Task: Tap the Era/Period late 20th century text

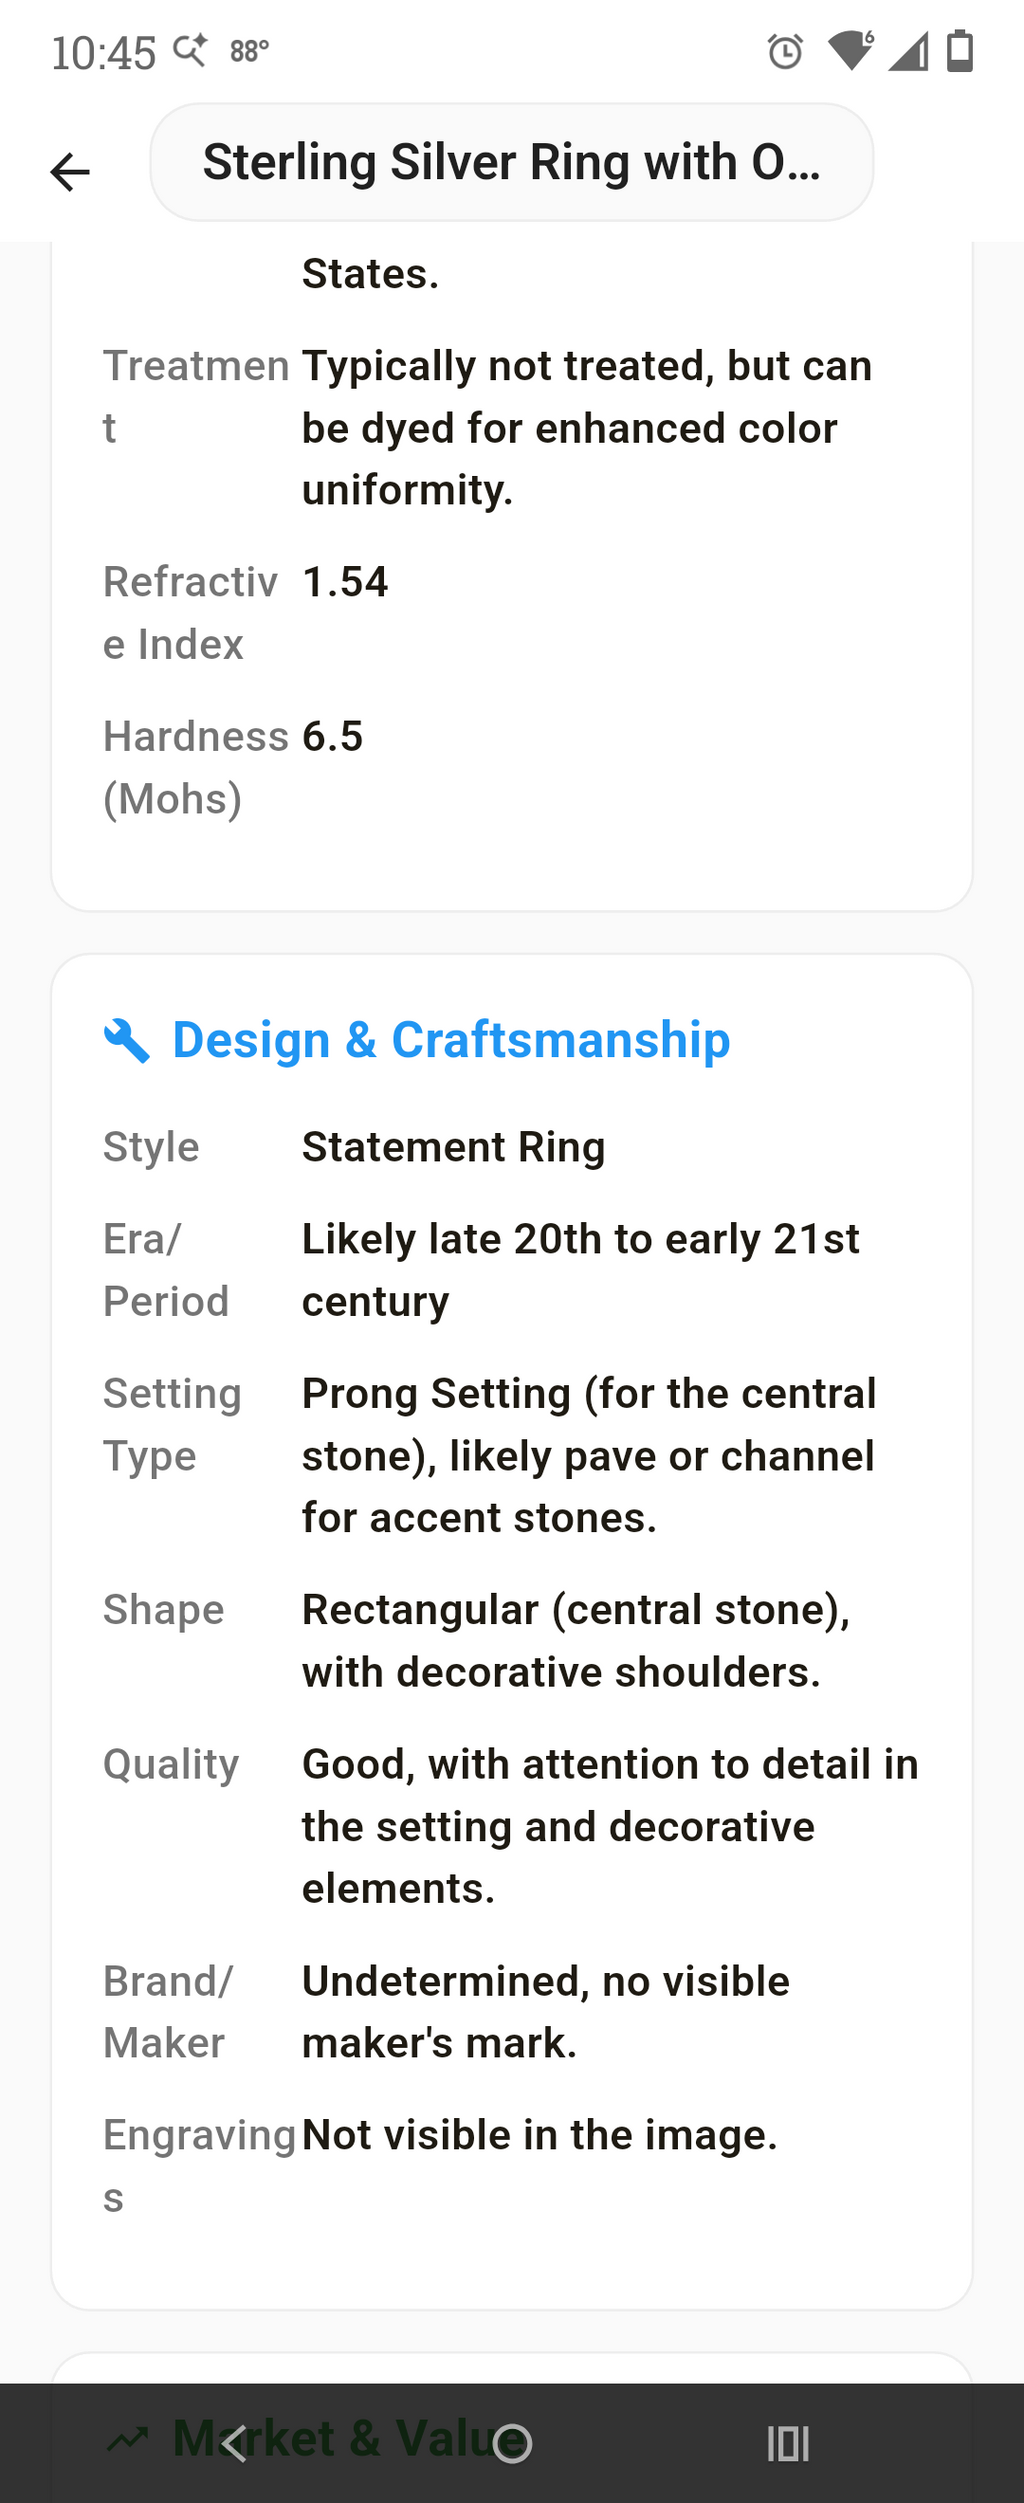Action: tap(580, 1270)
